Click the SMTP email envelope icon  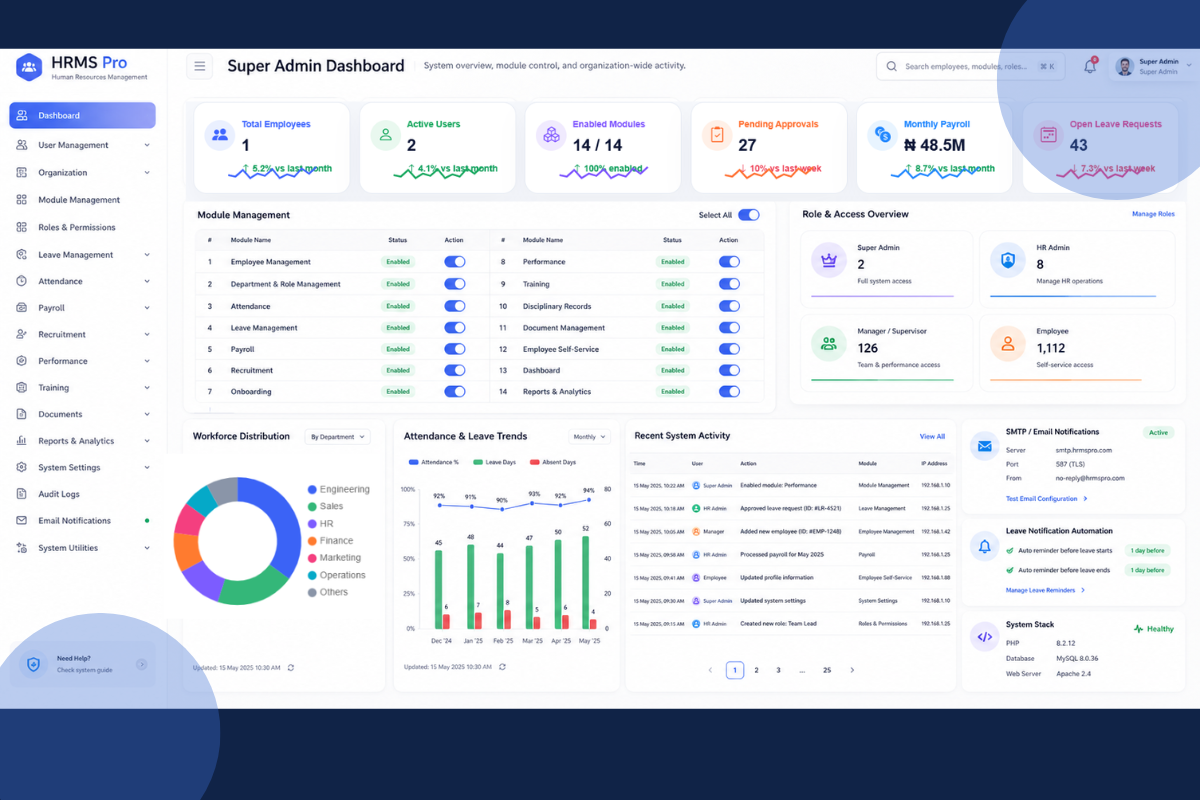985,447
